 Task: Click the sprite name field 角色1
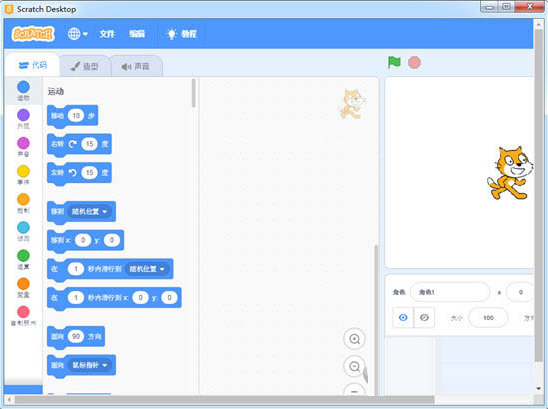coord(450,292)
